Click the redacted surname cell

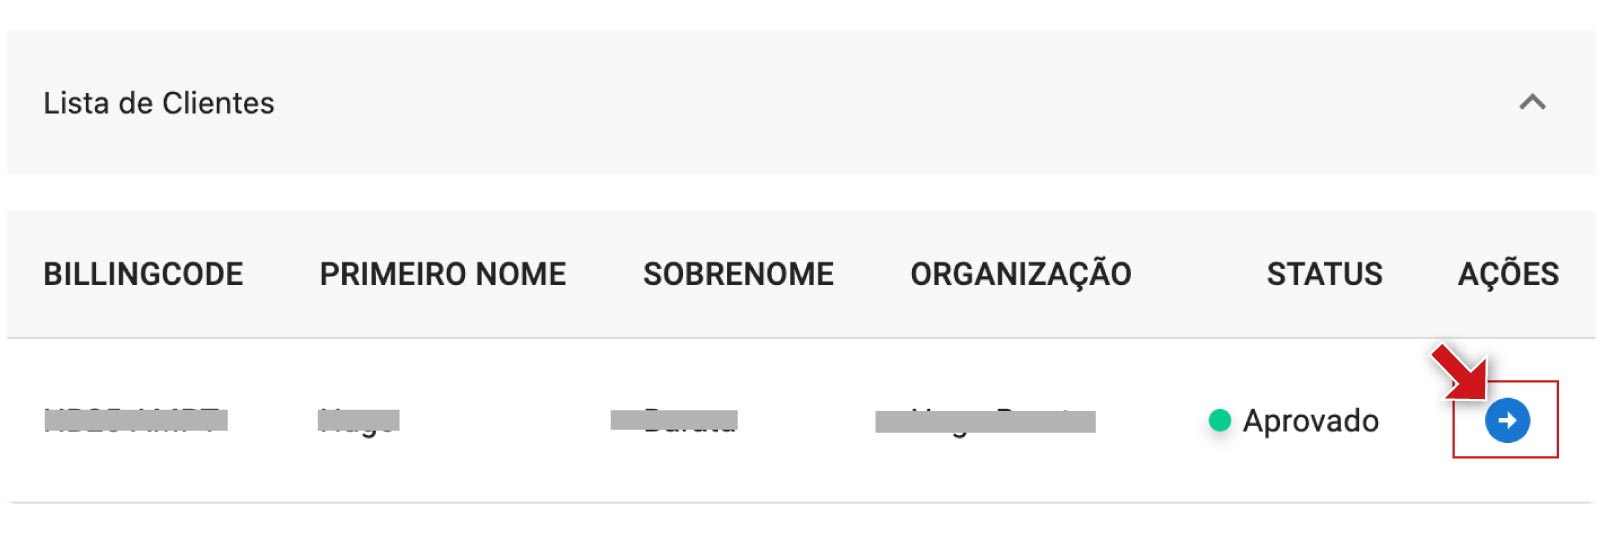click(674, 420)
